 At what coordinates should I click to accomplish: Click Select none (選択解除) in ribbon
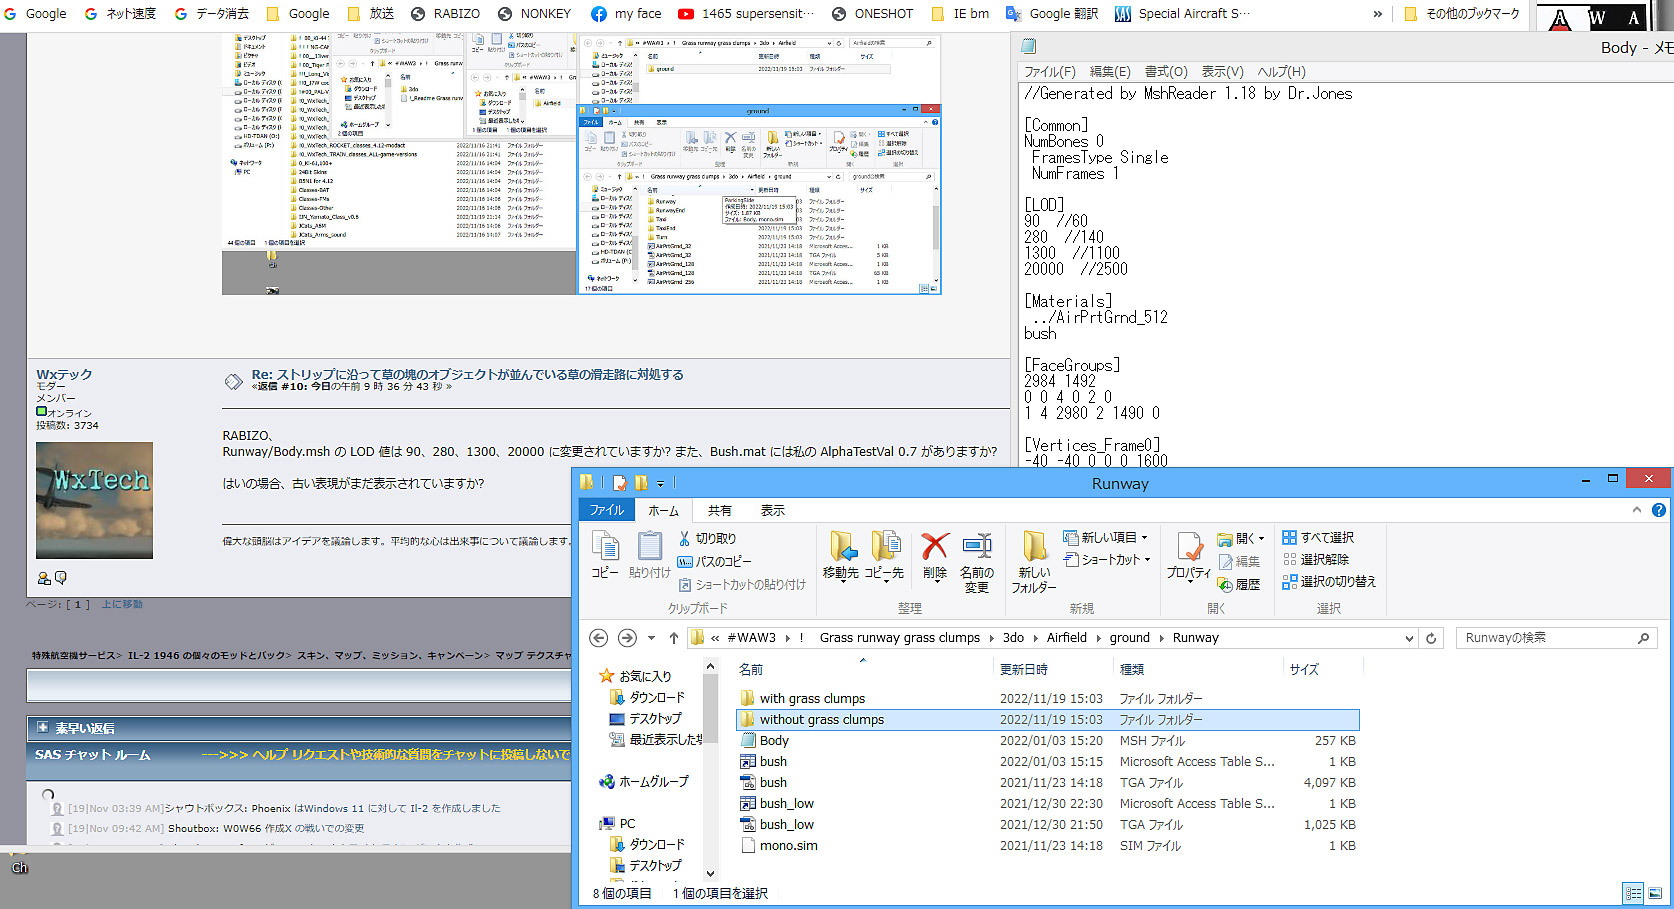pos(1316,560)
